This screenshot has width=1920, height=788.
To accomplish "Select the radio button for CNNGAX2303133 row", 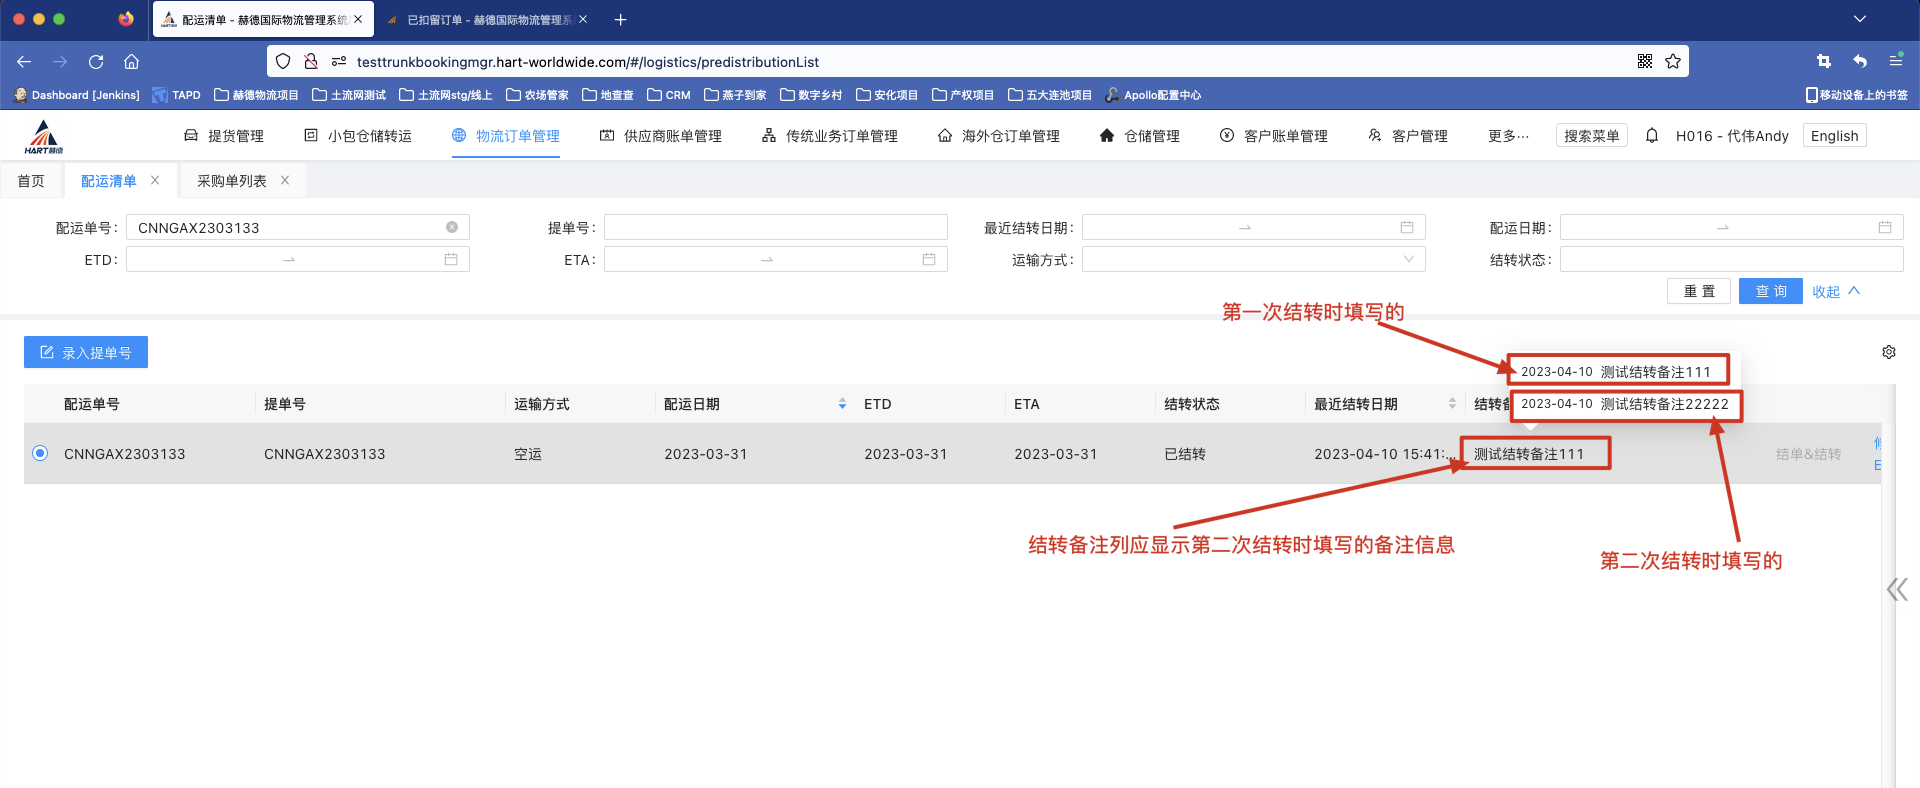I will pos(40,453).
